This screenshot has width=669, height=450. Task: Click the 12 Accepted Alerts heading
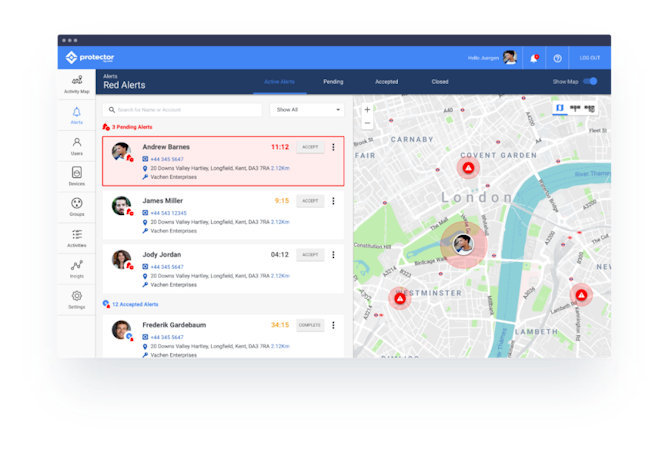(x=135, y=305)
